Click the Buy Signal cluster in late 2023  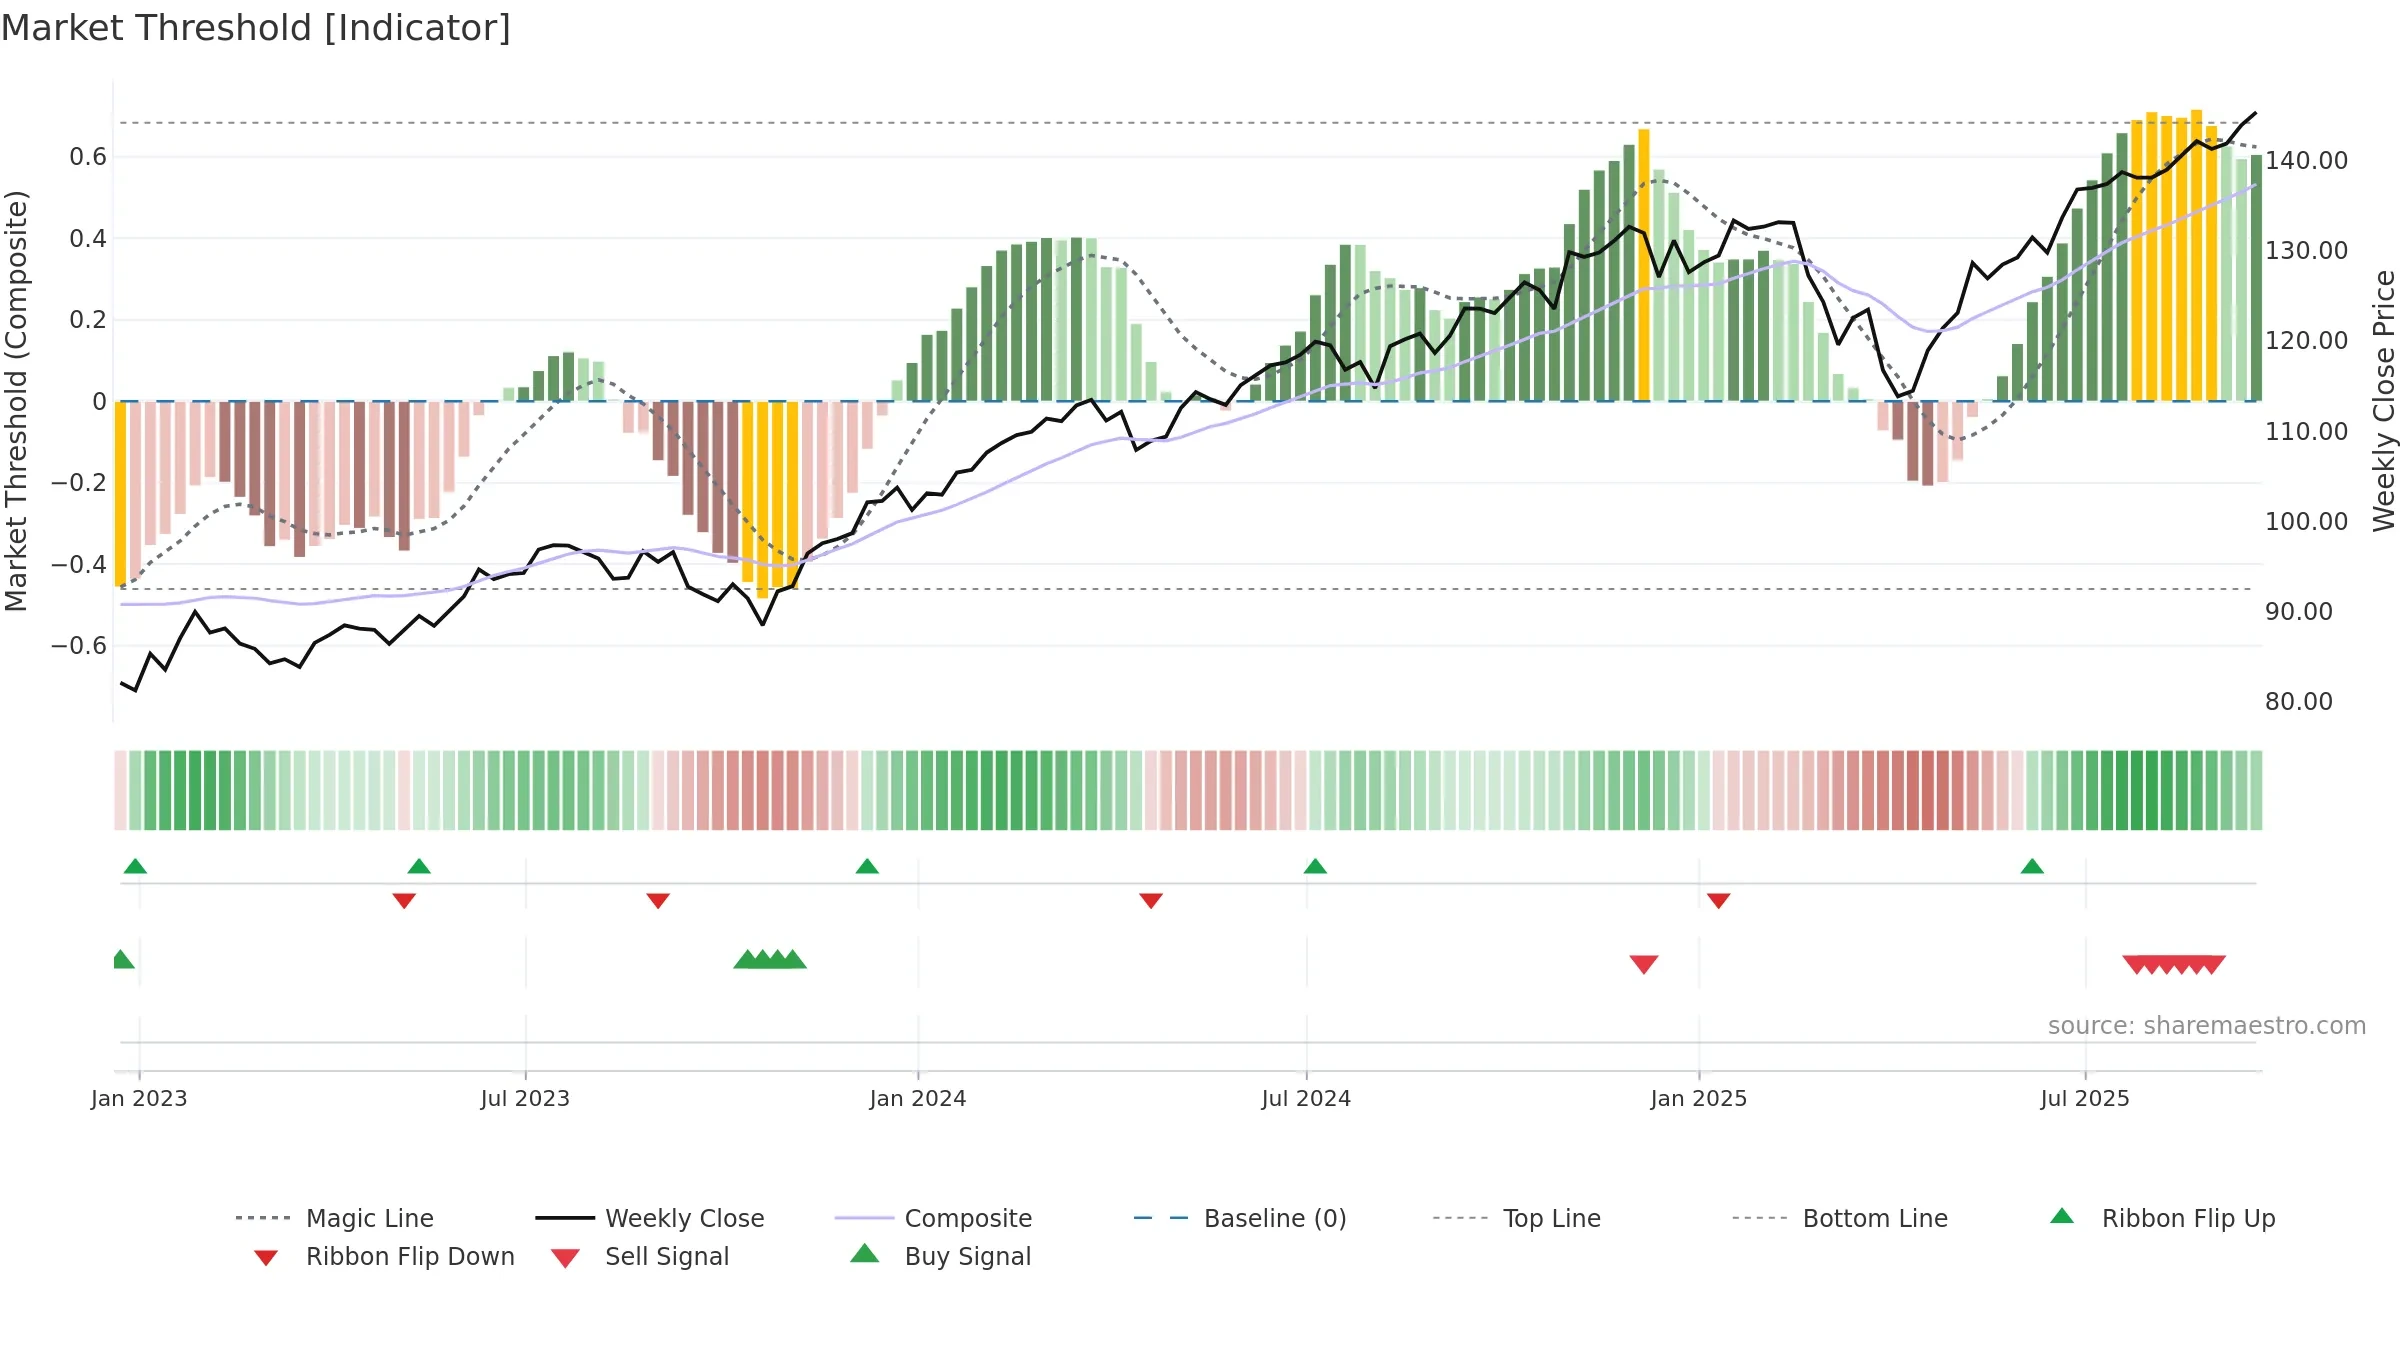pyautogui.click(x=770, y=960)
